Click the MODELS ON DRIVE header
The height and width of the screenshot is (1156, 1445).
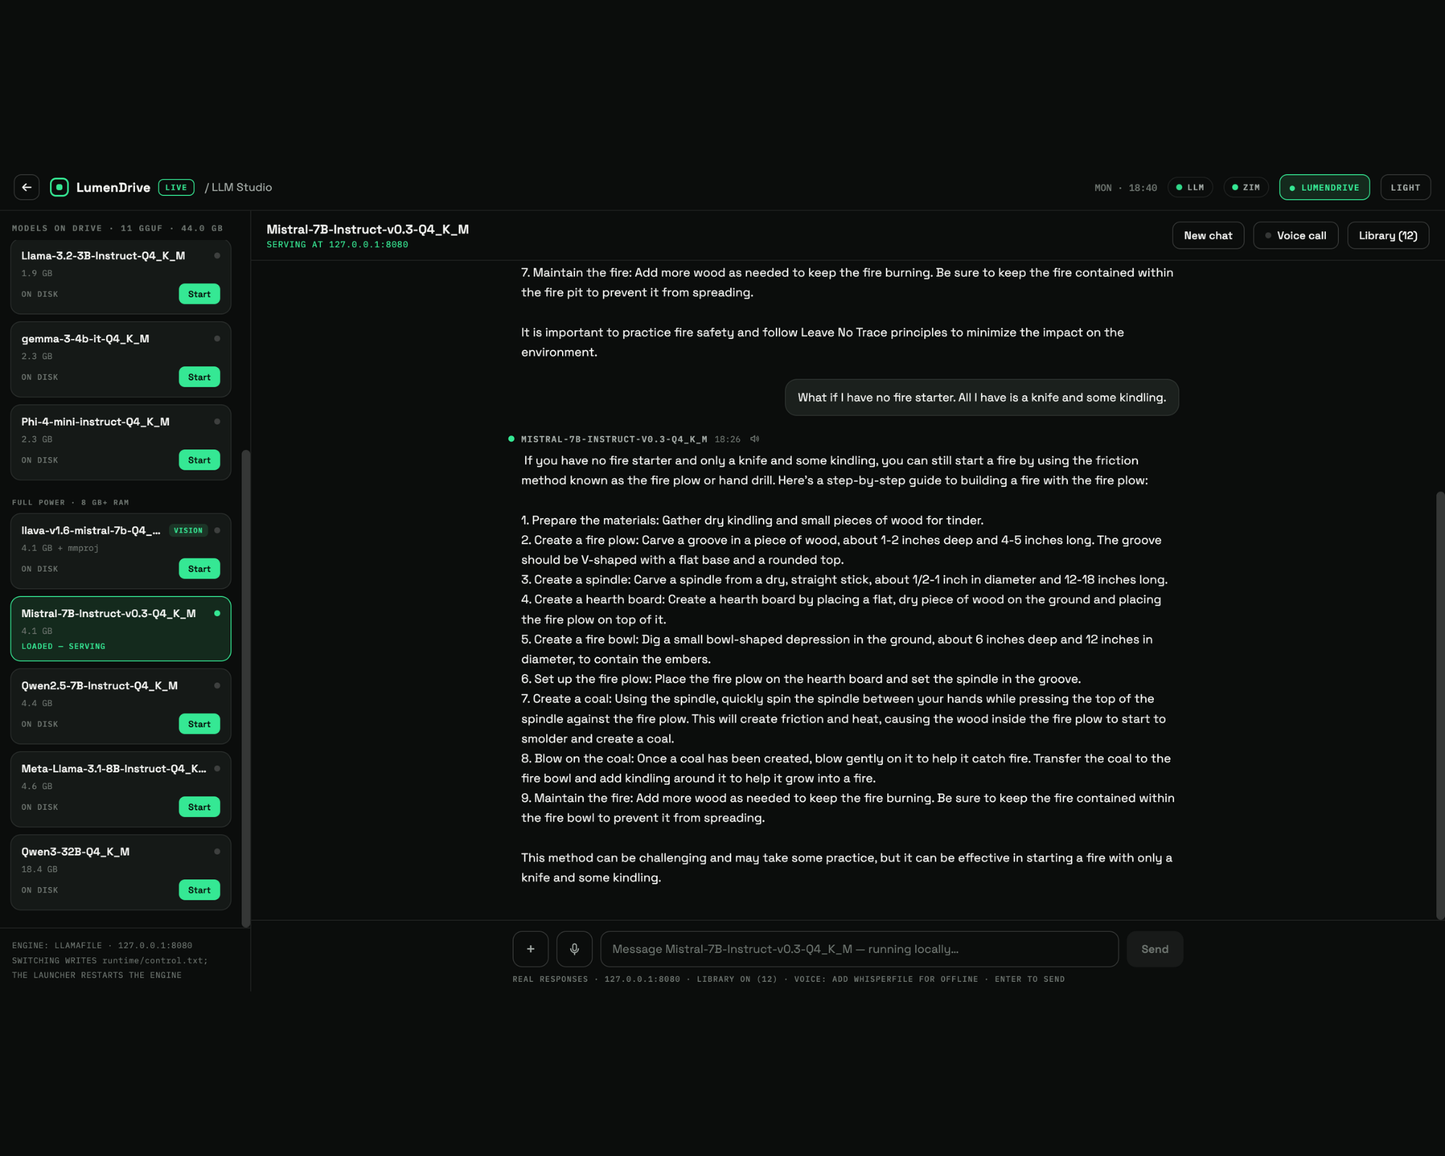[x=117, y=228]
